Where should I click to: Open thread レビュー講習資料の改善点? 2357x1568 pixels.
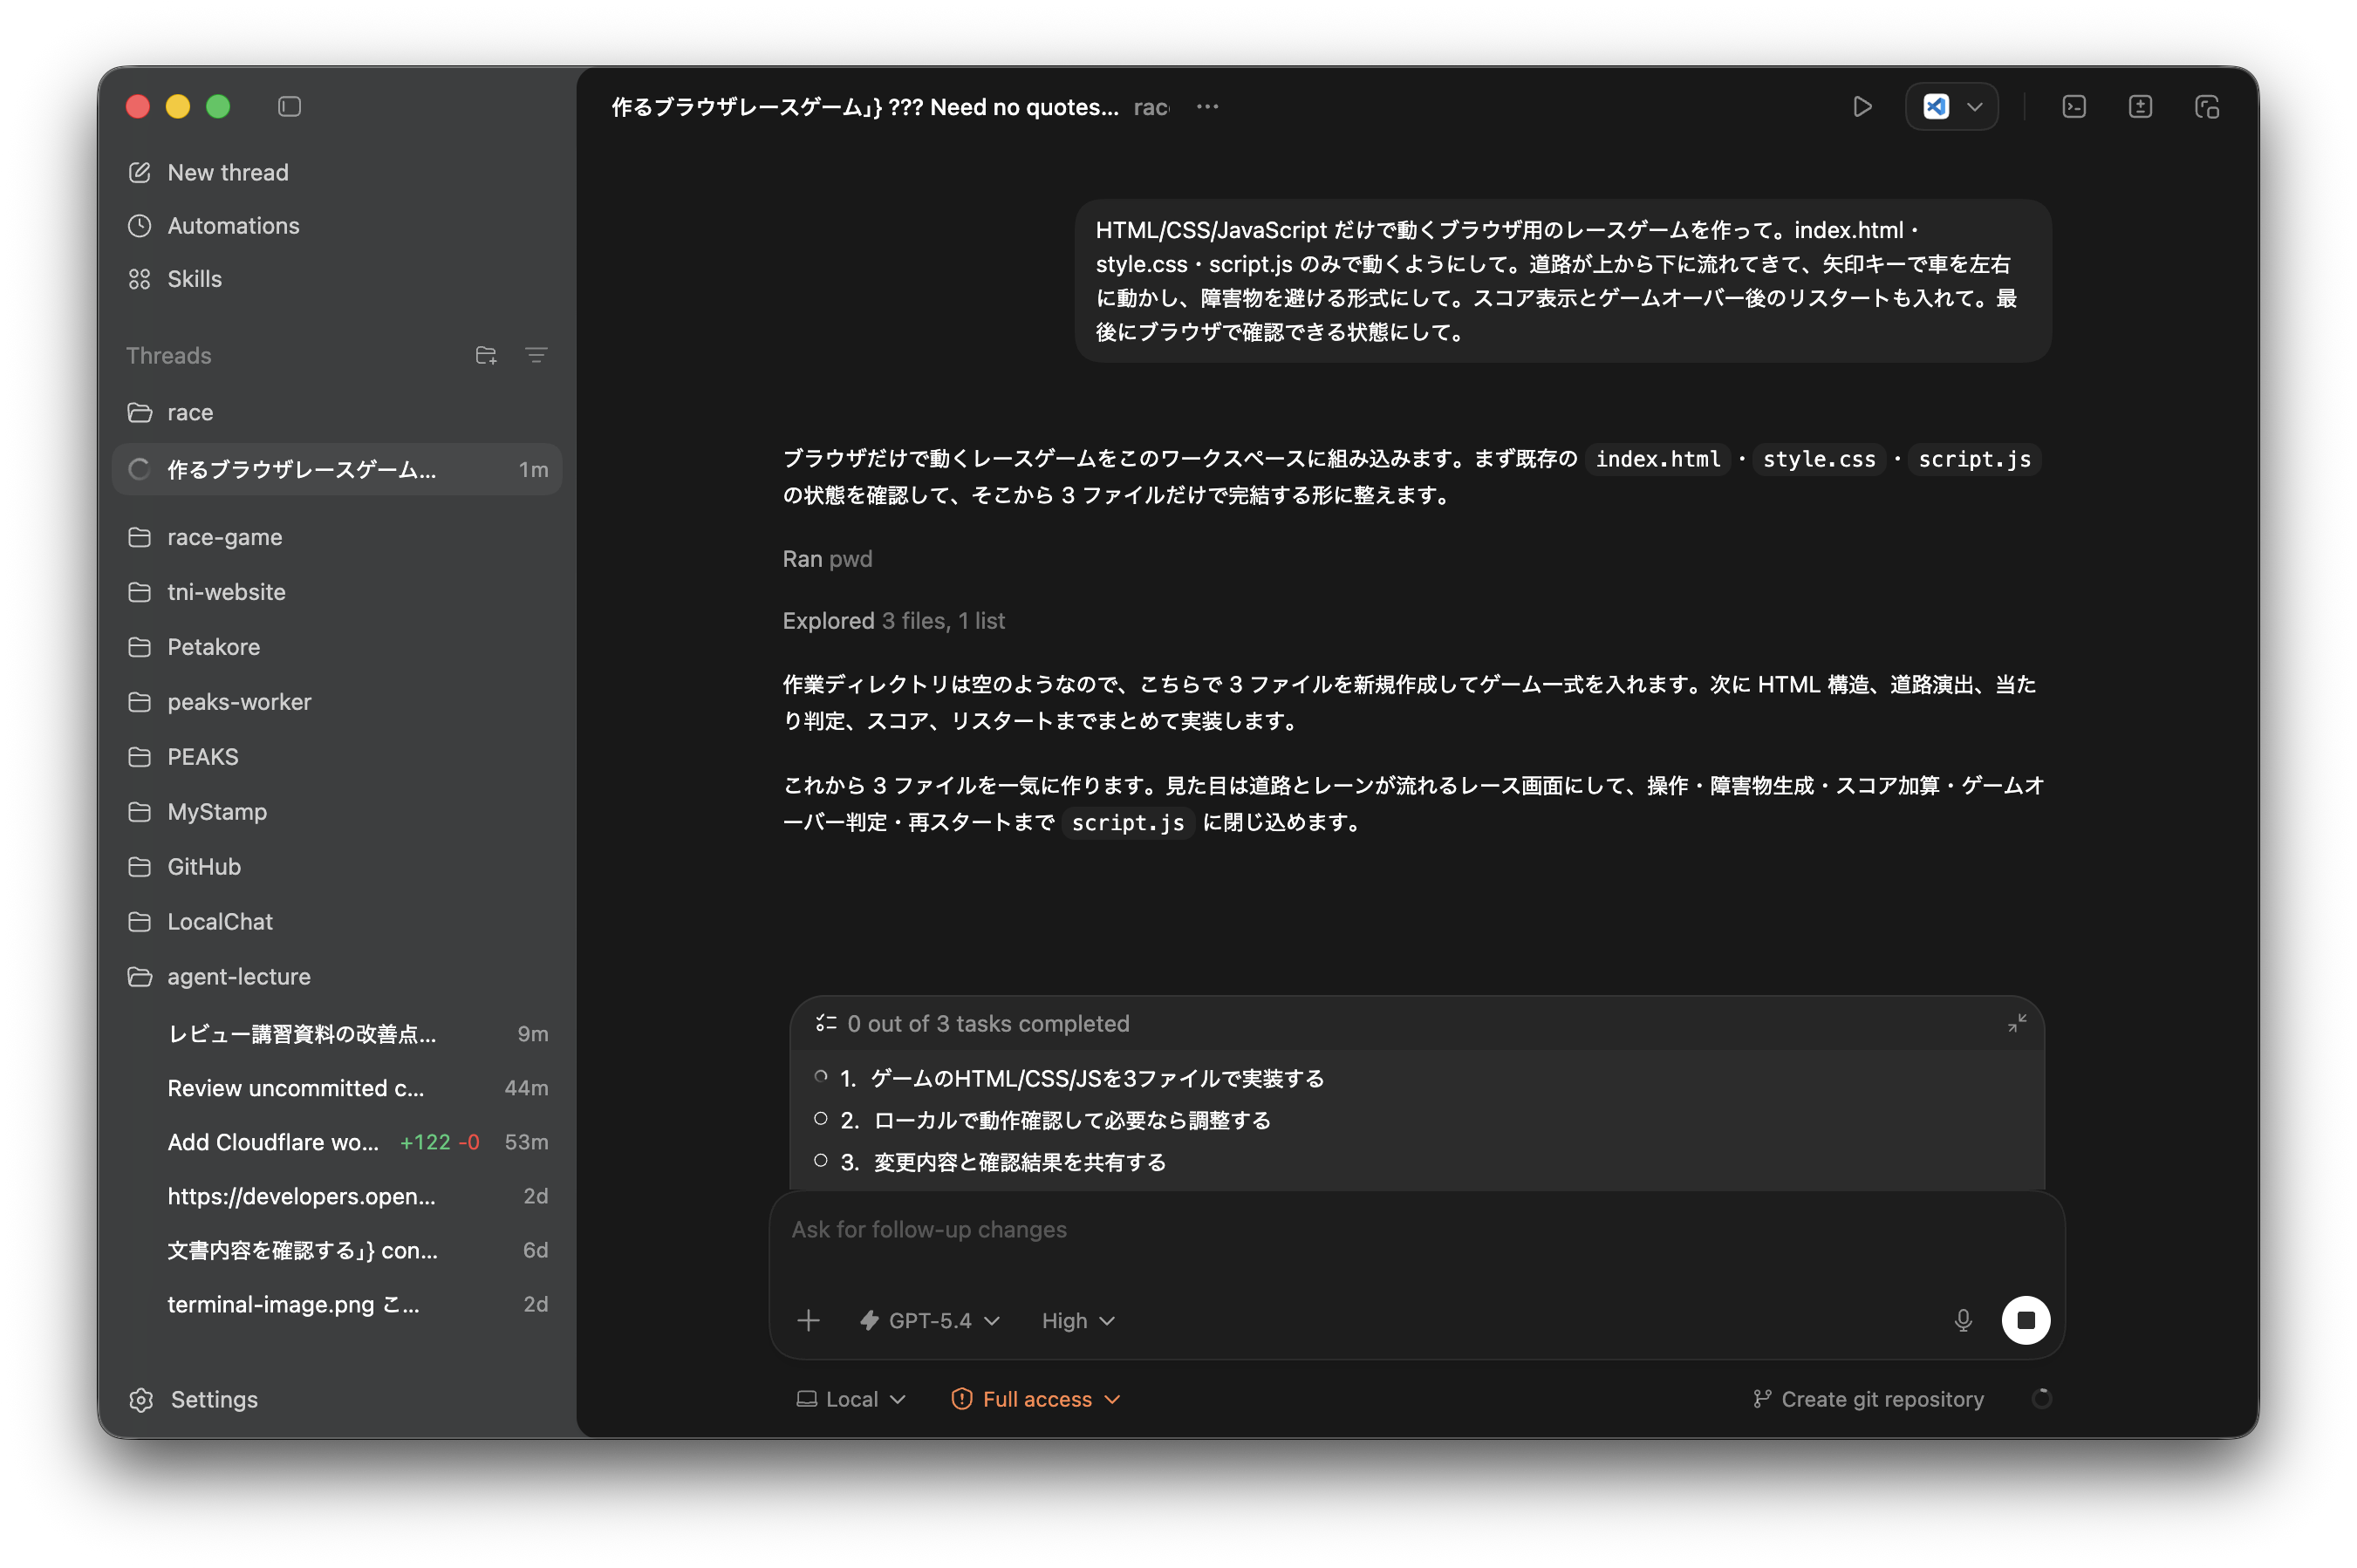click(x=337, y=1034)
